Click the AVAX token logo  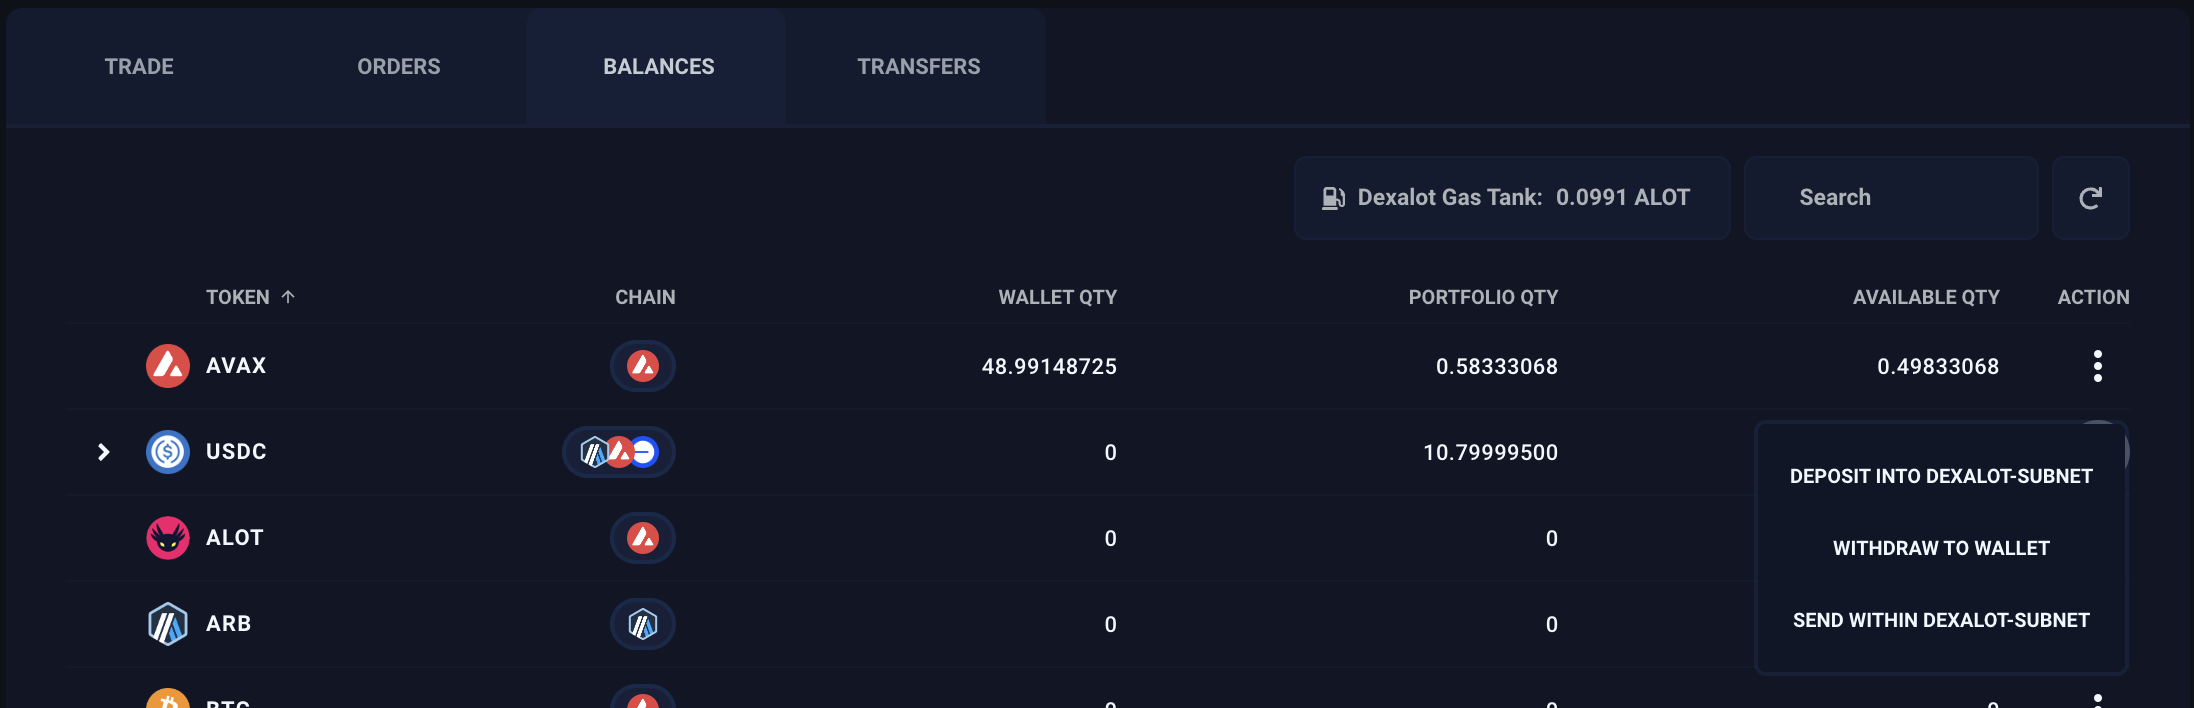tap(168, 366)
